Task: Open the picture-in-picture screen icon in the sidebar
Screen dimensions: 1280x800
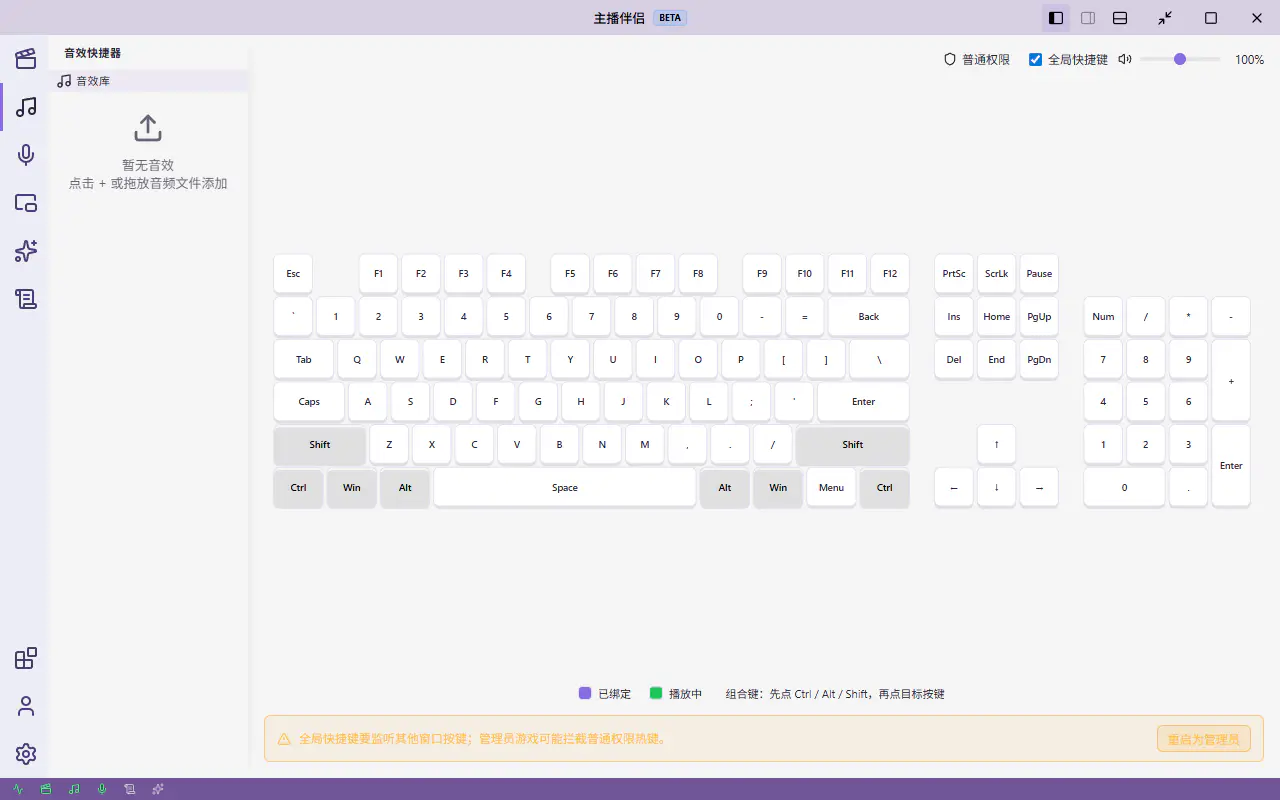Action: pyautogui.click(x=26, y=203)
